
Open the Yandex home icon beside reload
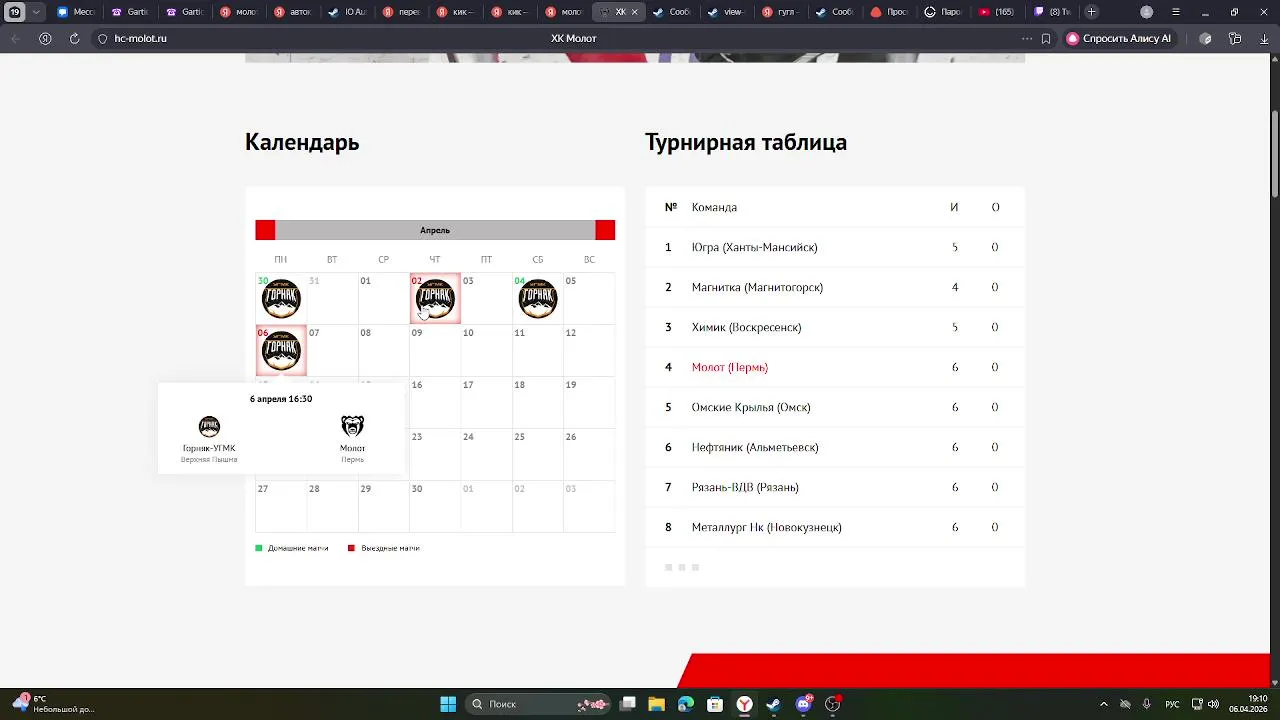coord(45,38)
